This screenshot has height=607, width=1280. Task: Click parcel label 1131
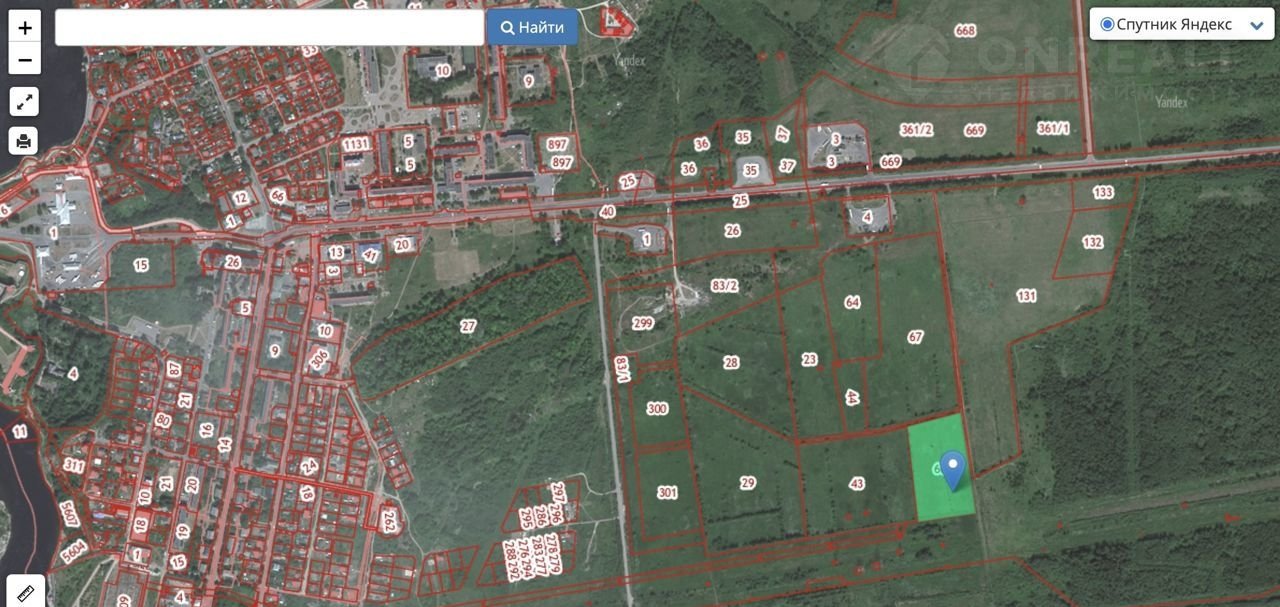point(355,144)
